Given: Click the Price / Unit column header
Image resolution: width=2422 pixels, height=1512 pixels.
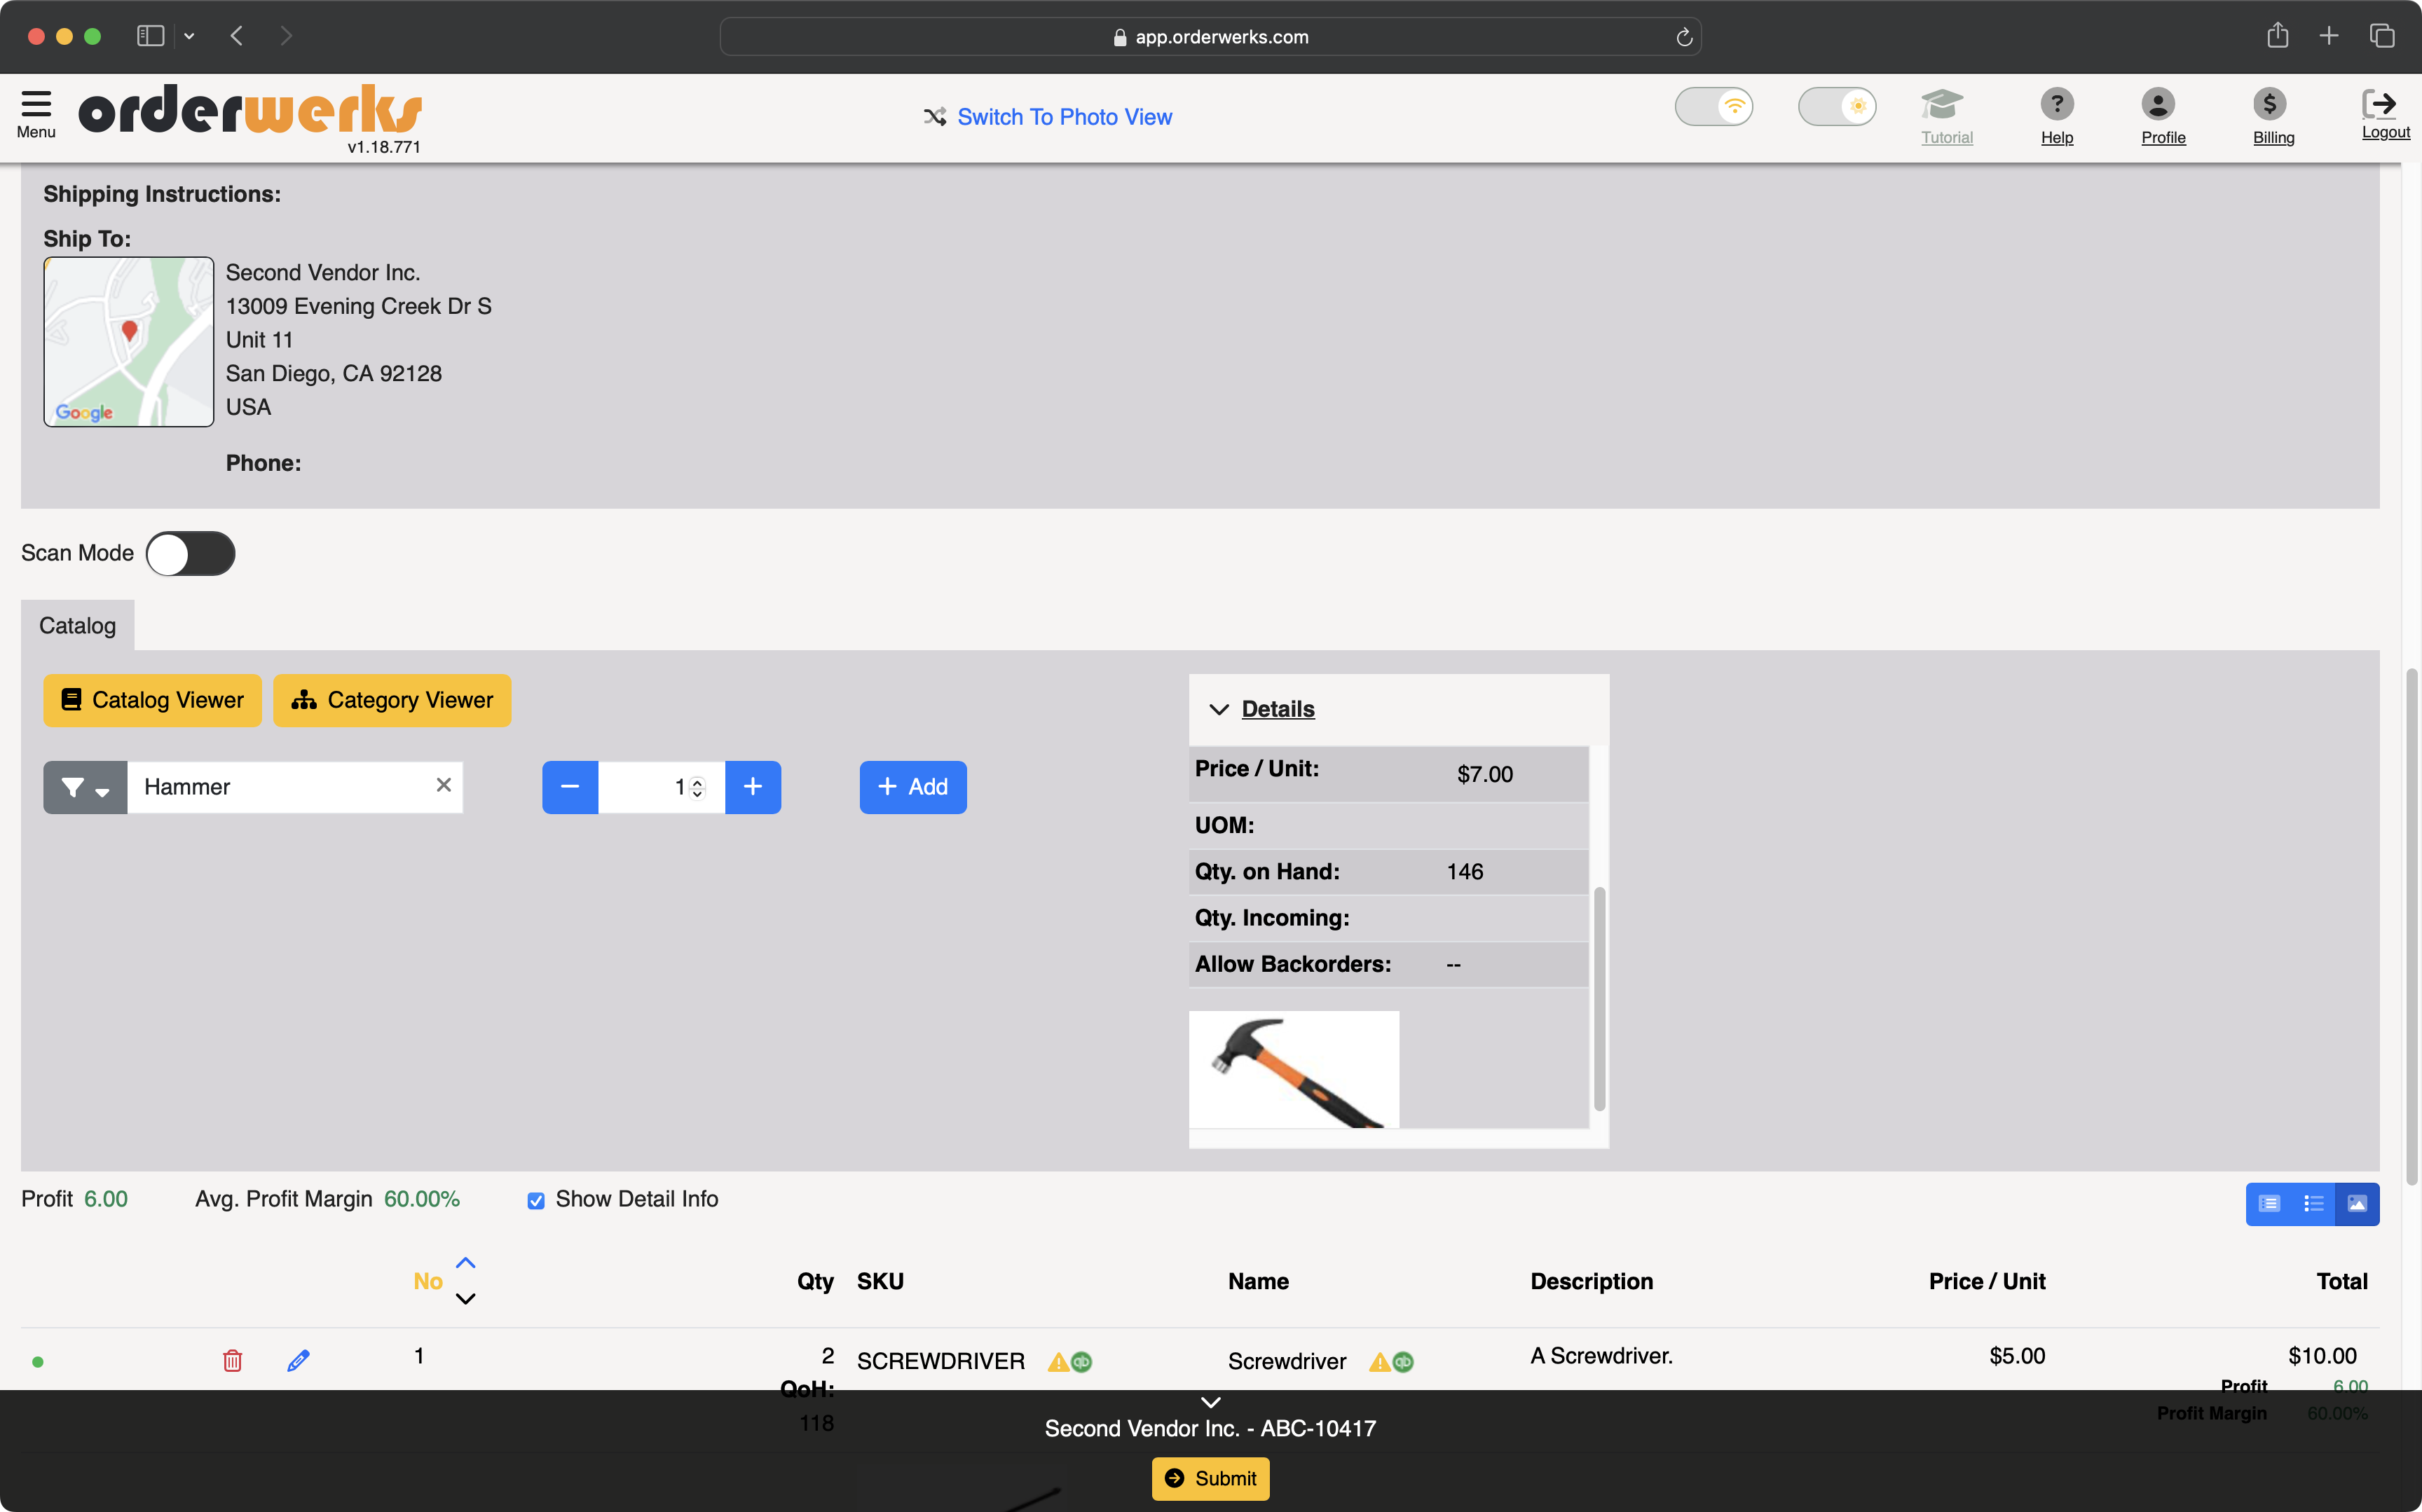Looking at the screenshot, I should pos(1987,1281).
